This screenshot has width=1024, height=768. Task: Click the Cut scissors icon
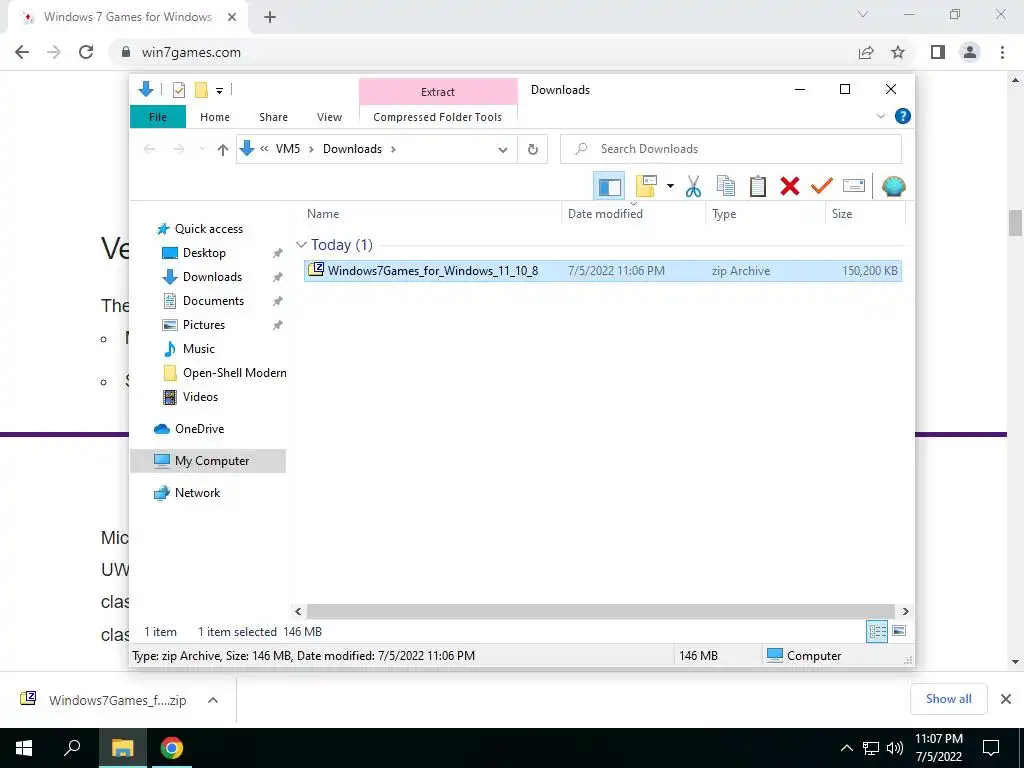[693, 187]
